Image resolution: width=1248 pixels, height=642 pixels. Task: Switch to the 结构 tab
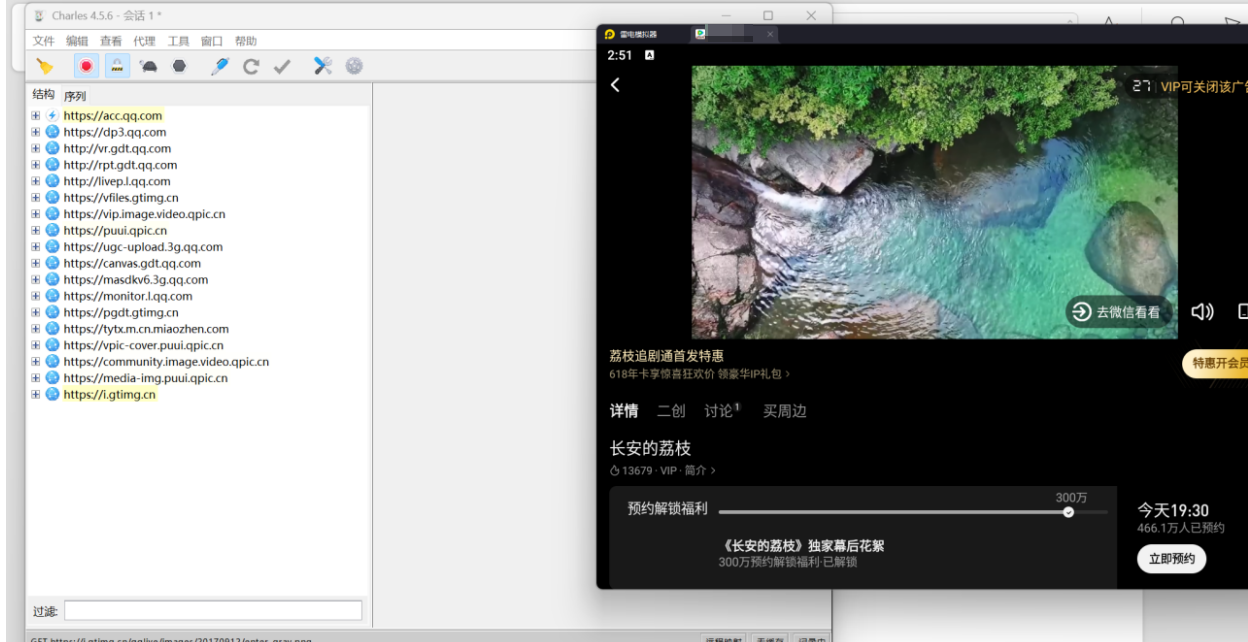point(44,94)
